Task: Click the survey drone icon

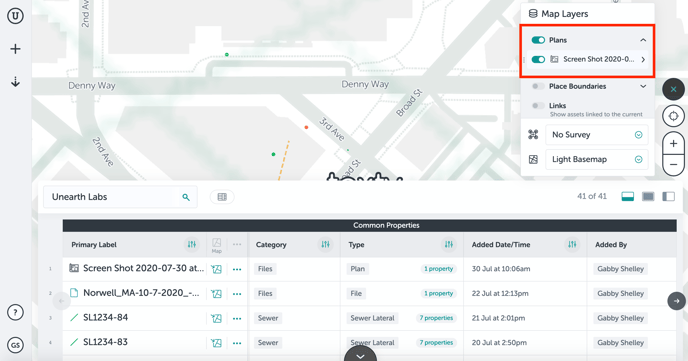Action: [x=533, y=135]
